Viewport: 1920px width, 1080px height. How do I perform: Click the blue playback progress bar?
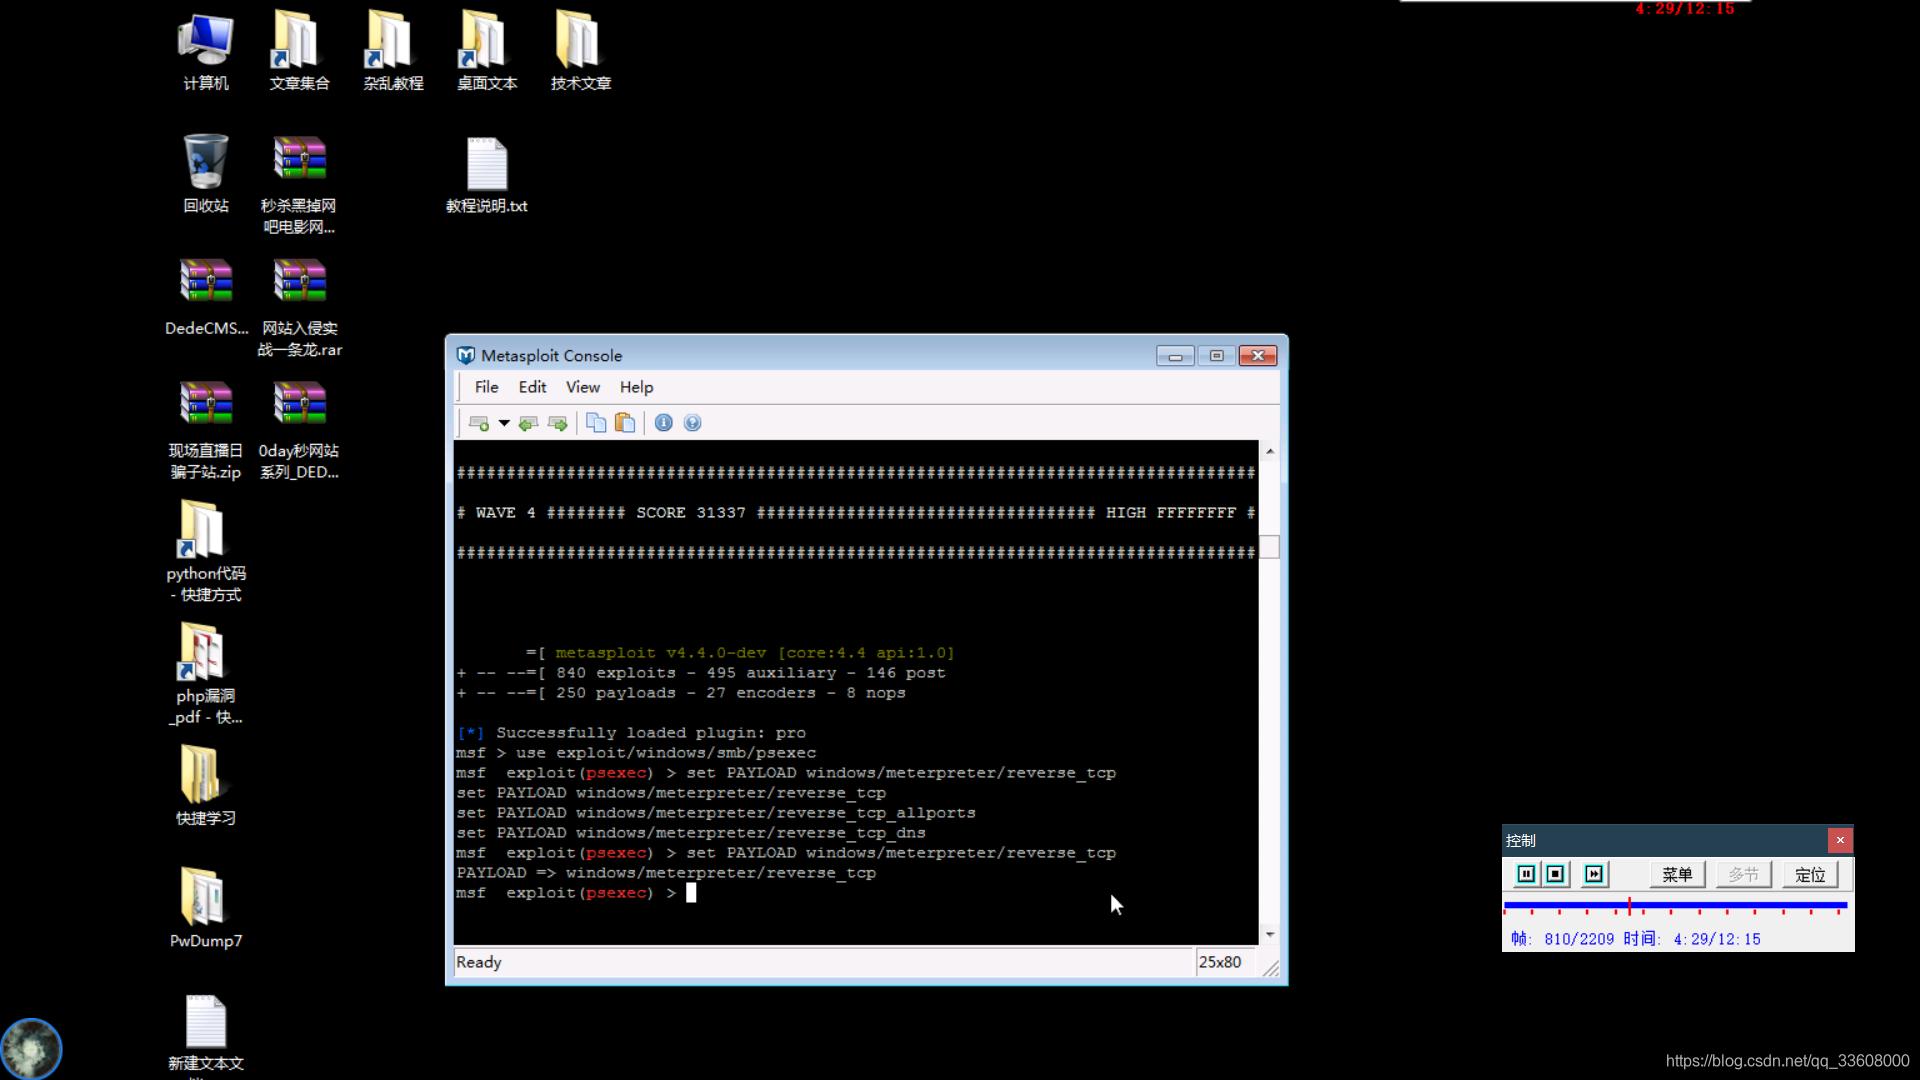[1675, 905]
